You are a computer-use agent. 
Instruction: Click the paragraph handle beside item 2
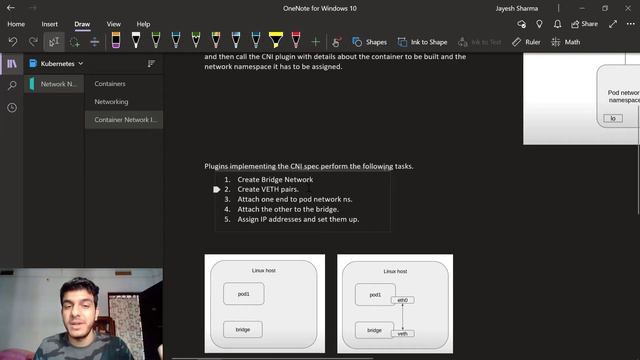217,189
